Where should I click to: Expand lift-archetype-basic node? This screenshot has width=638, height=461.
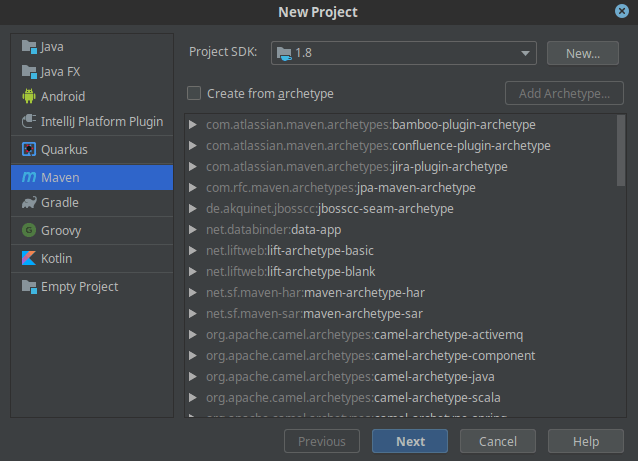click(193, 251)
